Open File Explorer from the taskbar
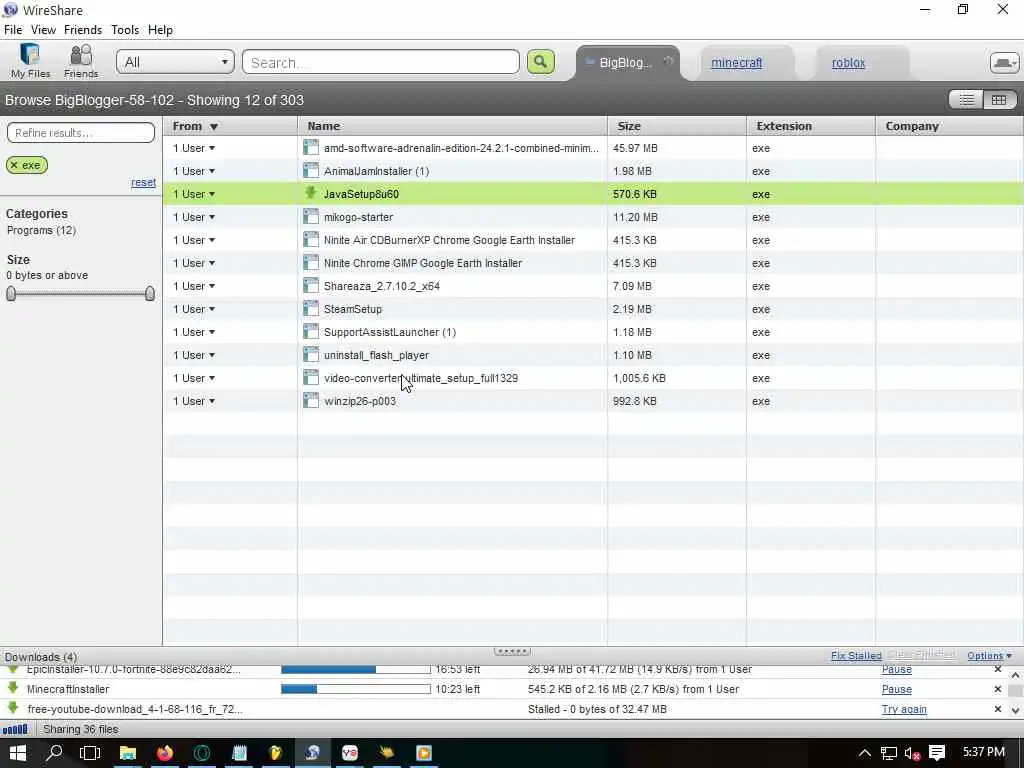Screen dimensions: 1024x768 tap(127, 753)
